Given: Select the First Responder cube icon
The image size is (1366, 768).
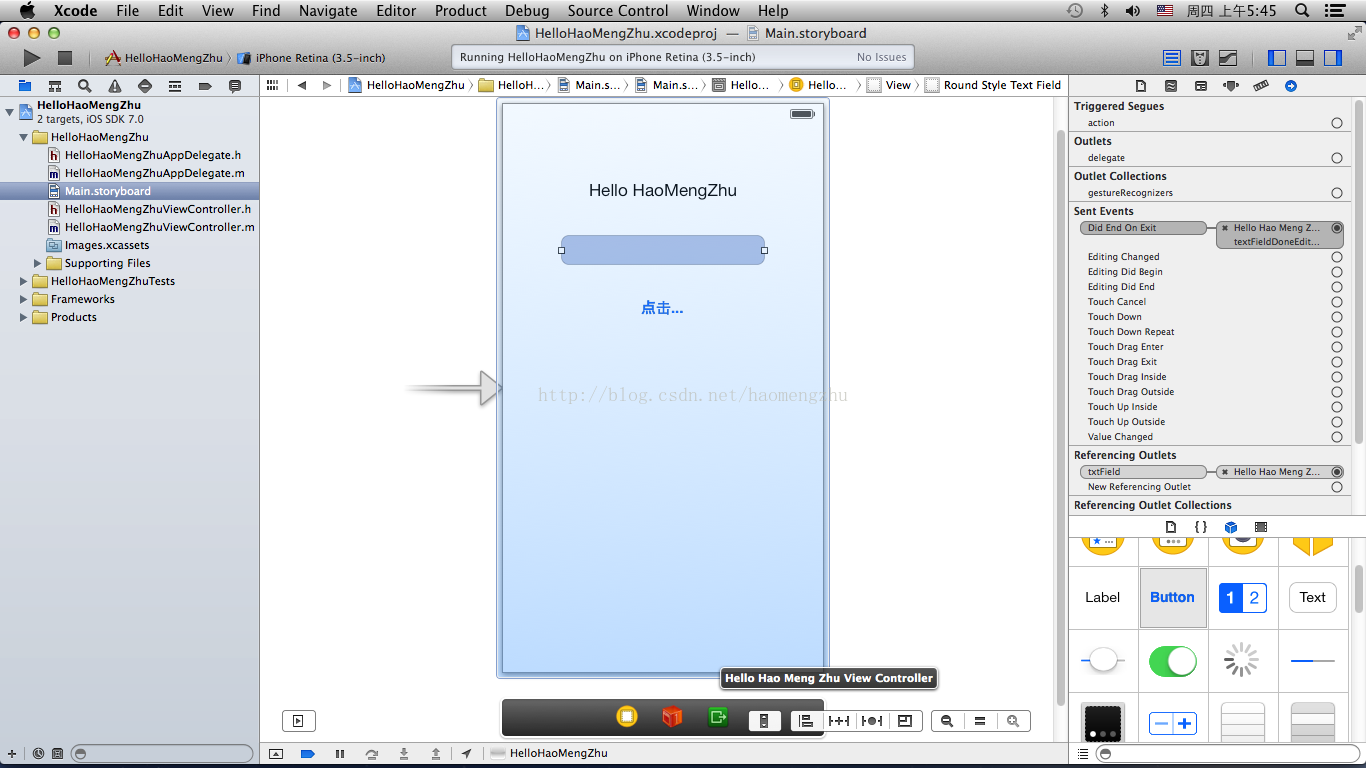Looking at the screenshot, I should 672,716.
